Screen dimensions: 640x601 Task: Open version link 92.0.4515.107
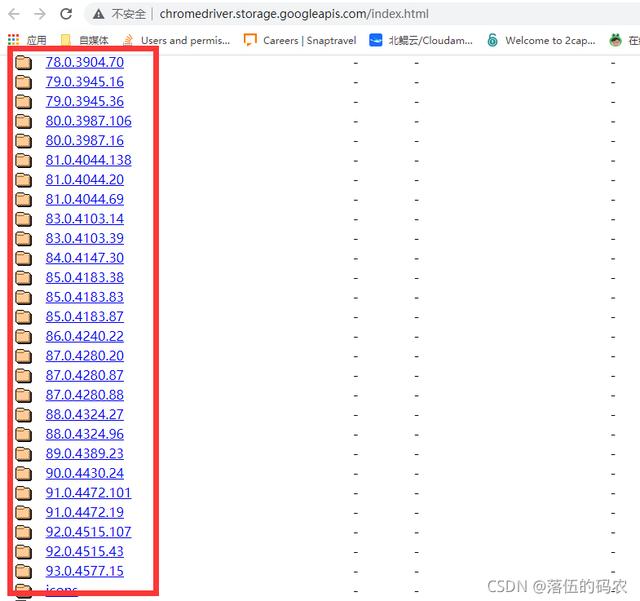(x=89, y=532)
